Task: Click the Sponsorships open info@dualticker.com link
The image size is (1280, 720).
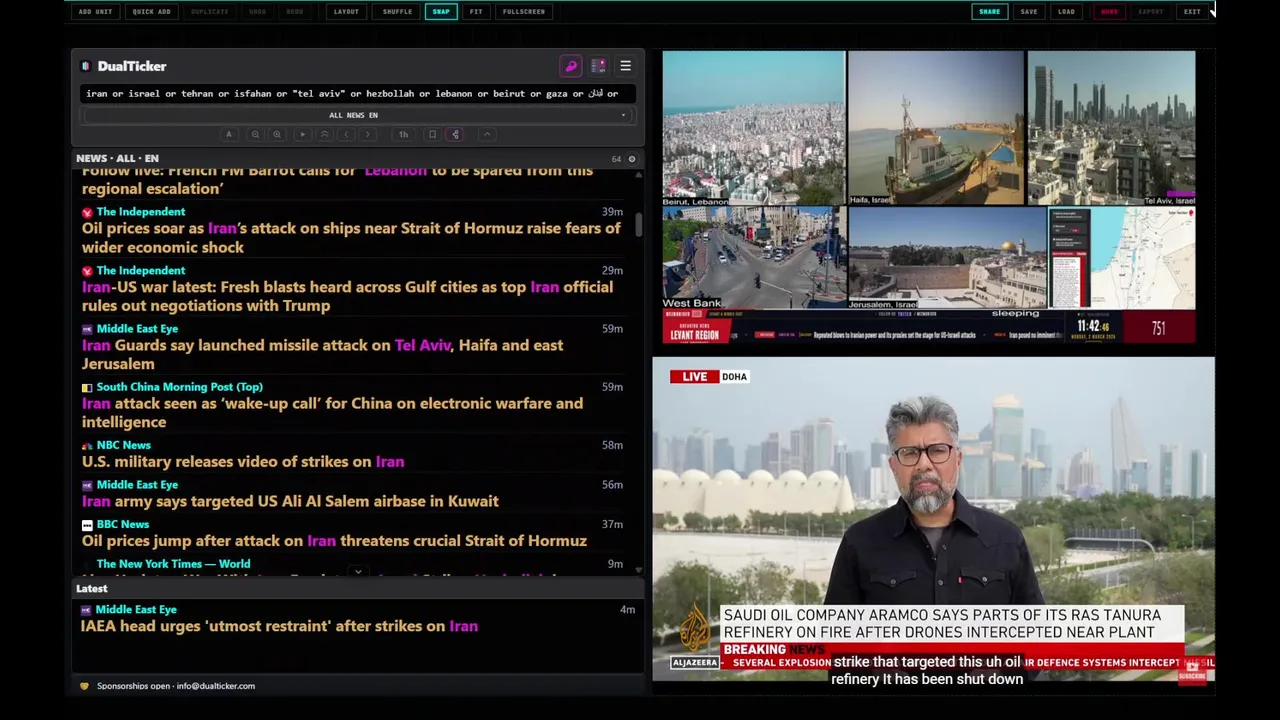Action: click(176, 686)
